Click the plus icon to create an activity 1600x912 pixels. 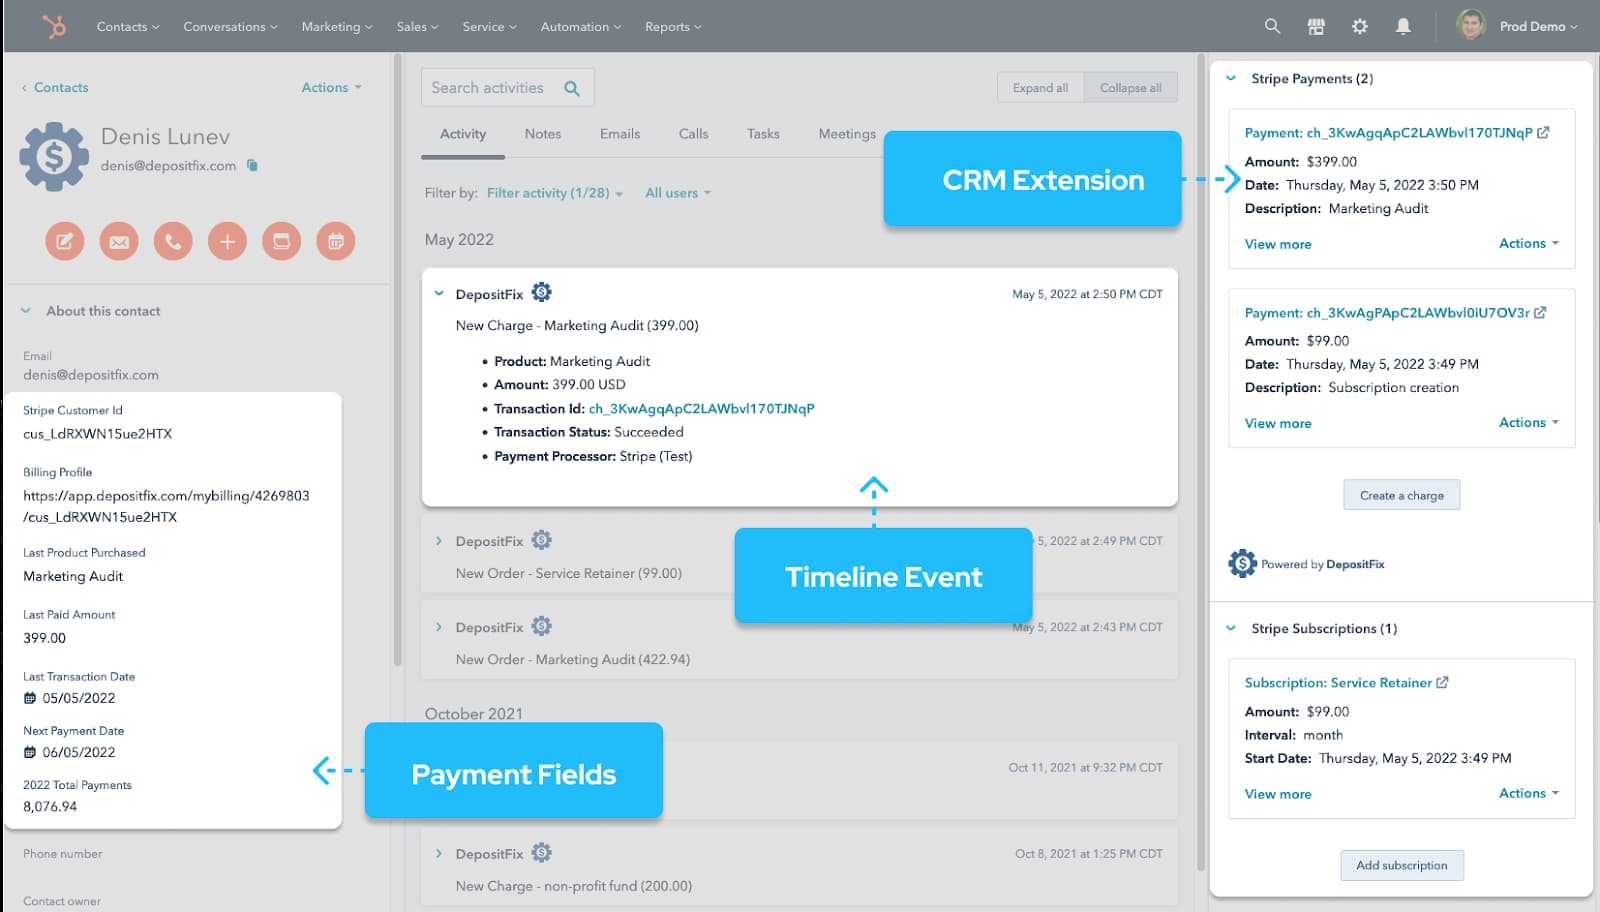(227, 241)
